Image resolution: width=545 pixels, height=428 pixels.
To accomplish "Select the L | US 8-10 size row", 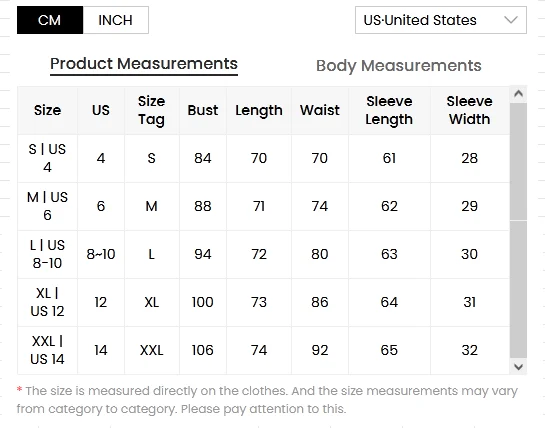I will [x=263, y=255].
